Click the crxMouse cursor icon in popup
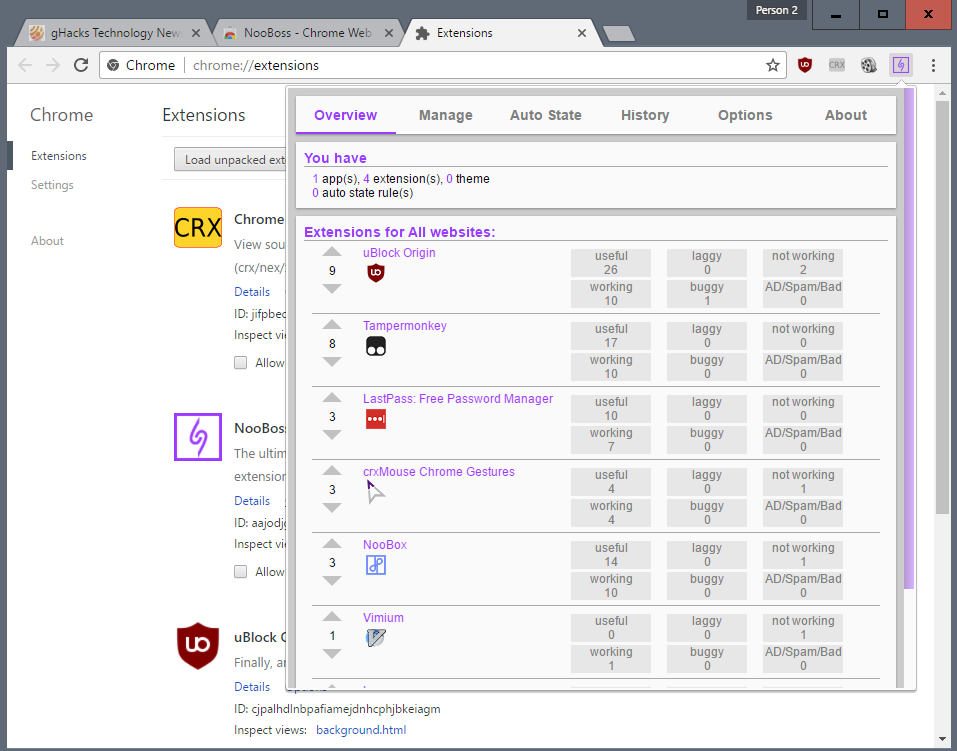 click(375, 492)
